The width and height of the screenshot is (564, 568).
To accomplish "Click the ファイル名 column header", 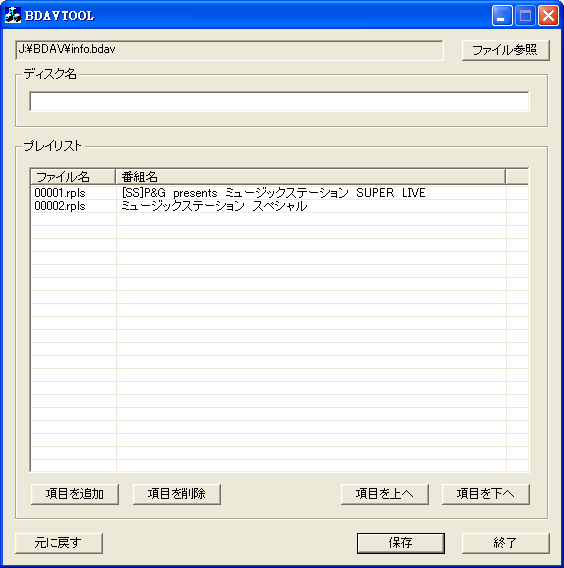I will tap(73, 177).
